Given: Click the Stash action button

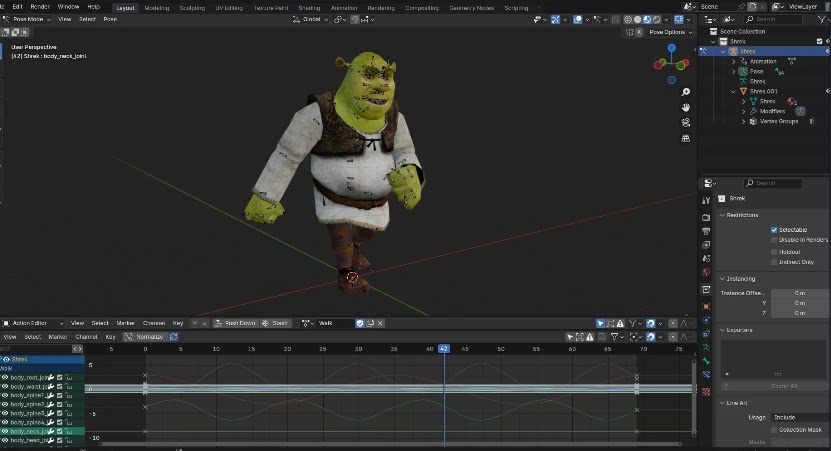Looking at the screenshot, I should (275, 323).
